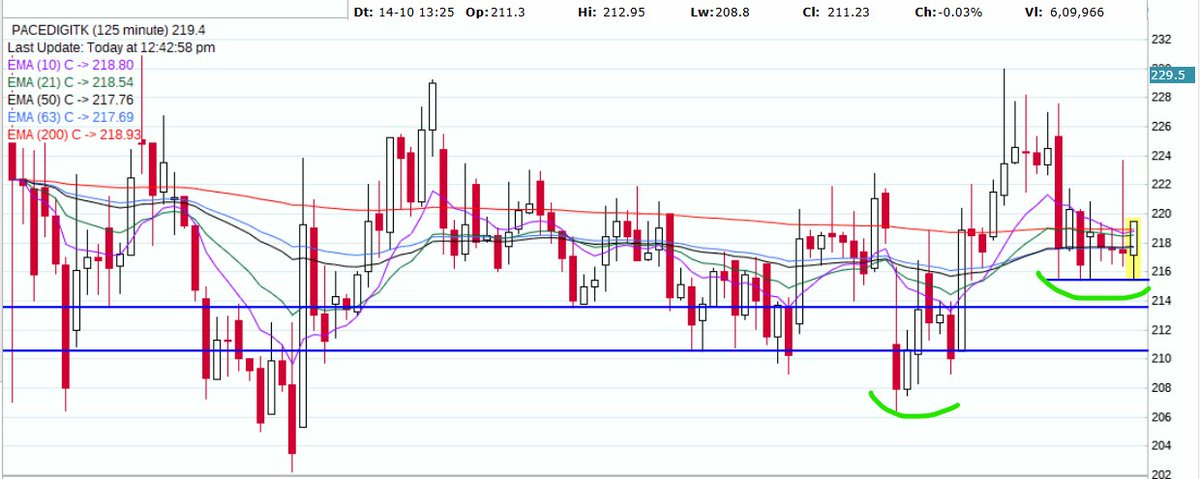Click the EMA (63) C 217.69 legend
Viewport: 1200px width, 479px height.
click(x=71, y=117)
